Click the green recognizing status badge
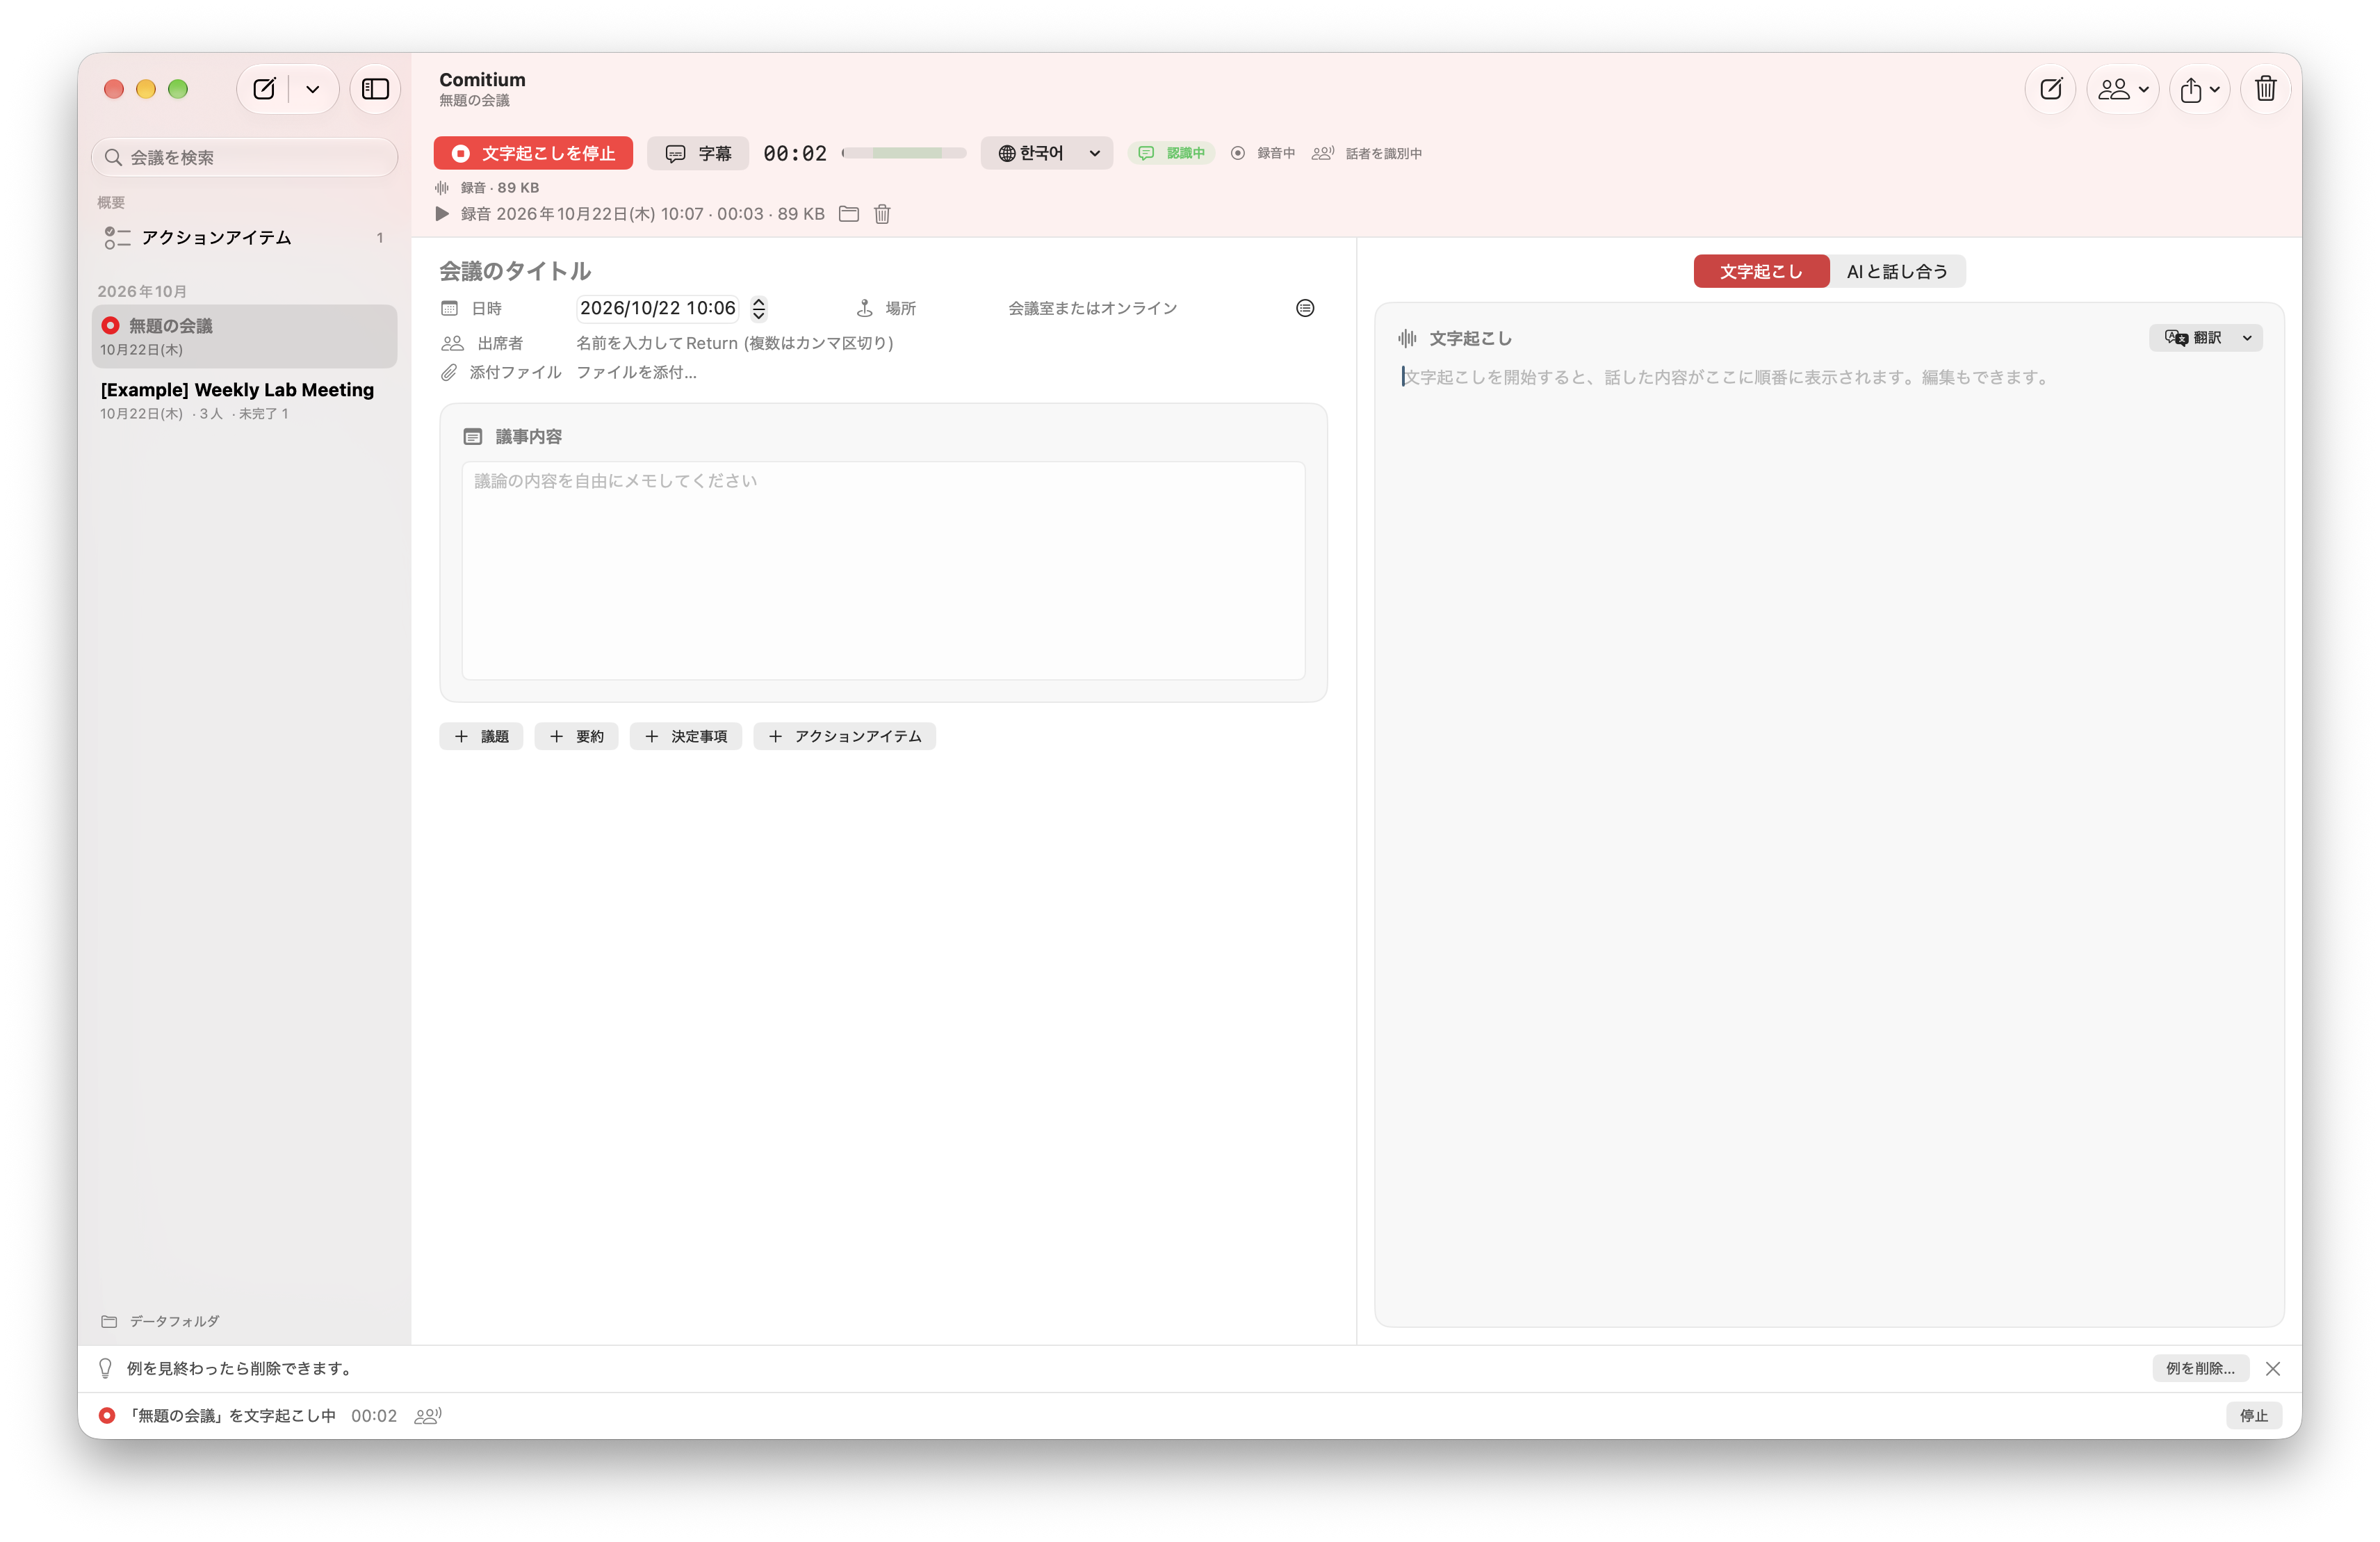 (1172, 153)
